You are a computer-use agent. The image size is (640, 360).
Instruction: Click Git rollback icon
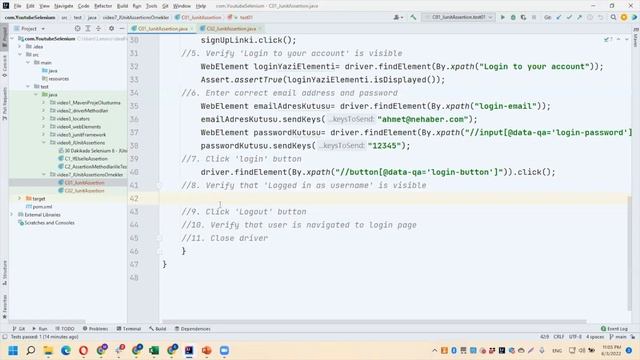pos(600,18)
